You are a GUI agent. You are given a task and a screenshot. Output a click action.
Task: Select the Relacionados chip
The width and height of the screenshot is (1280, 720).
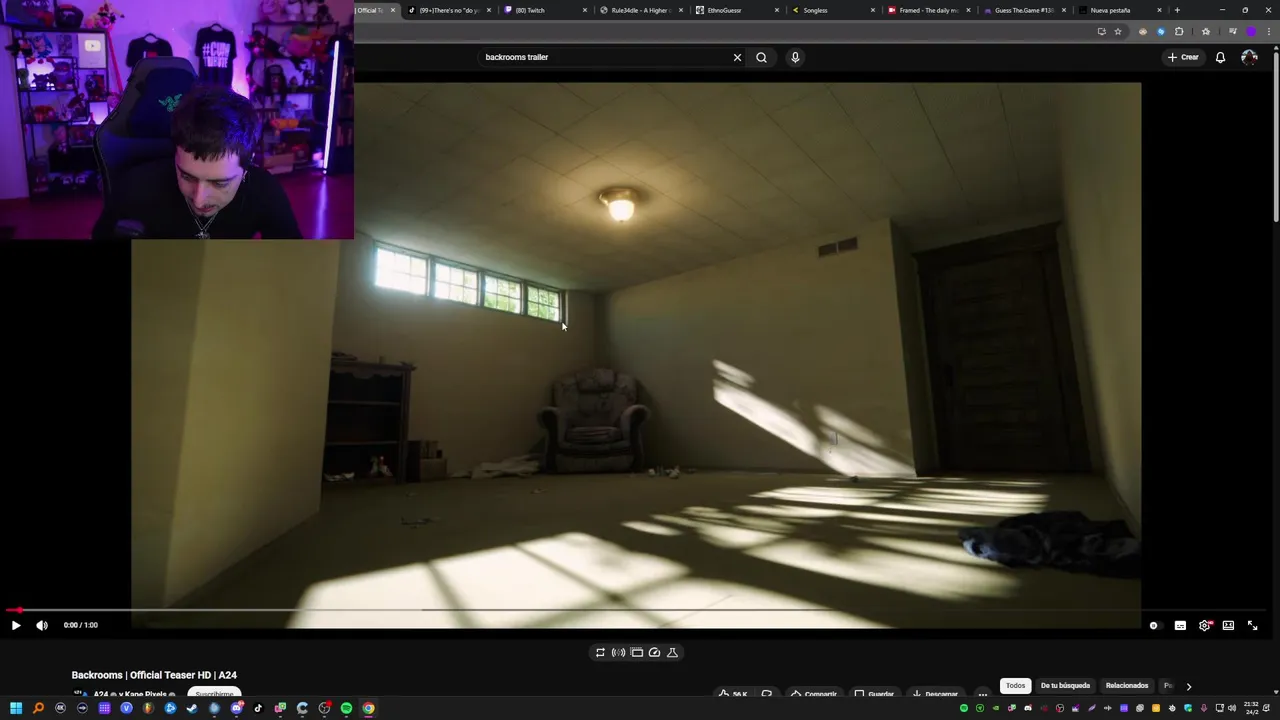pos(1127,686)
